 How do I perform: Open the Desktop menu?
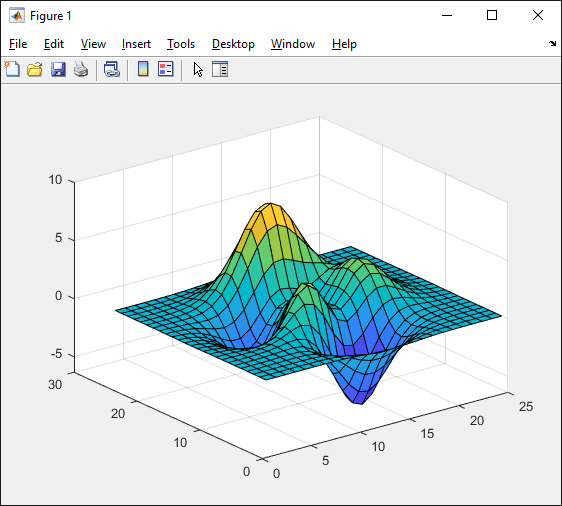coord(233,44)
